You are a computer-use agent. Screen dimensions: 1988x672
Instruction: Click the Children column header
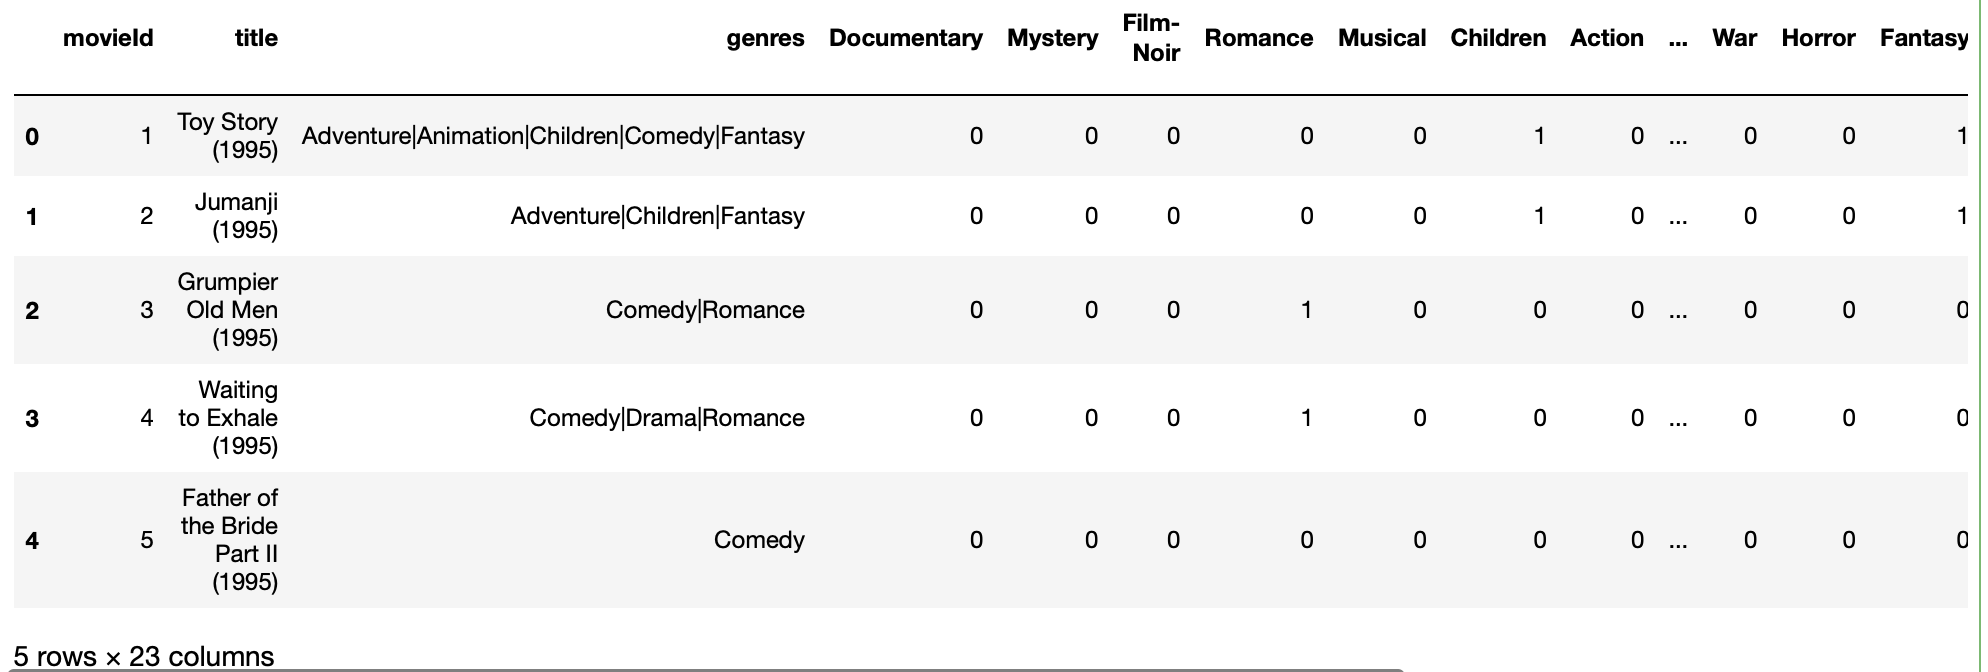pyautogui.click(x=1498, y=38)
